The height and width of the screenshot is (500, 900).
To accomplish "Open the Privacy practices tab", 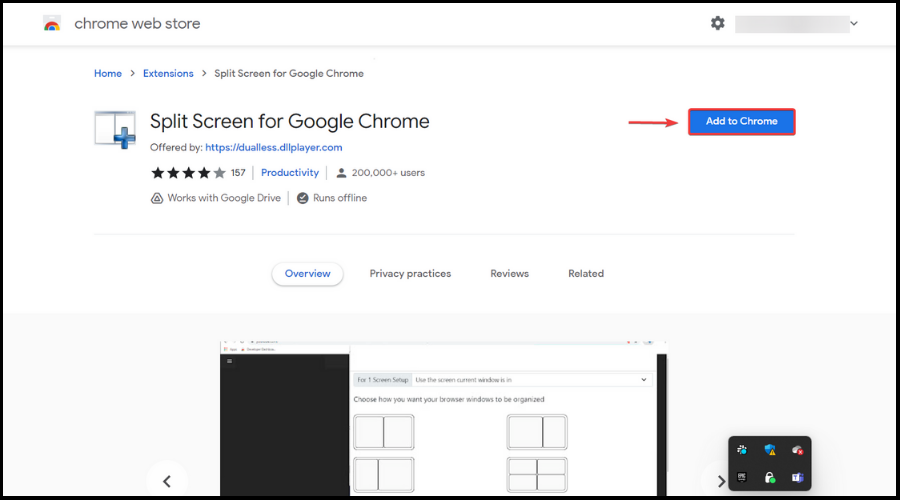I will pyautogui.click(x=410, y=274).
